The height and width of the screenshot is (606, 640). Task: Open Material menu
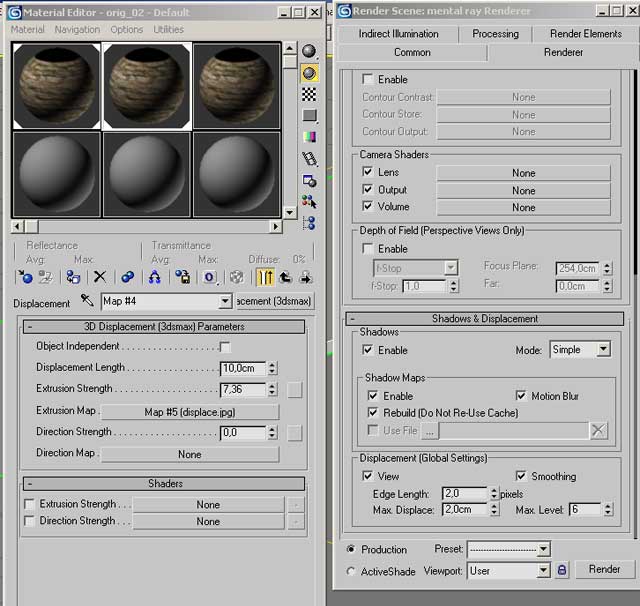[27, 29]
